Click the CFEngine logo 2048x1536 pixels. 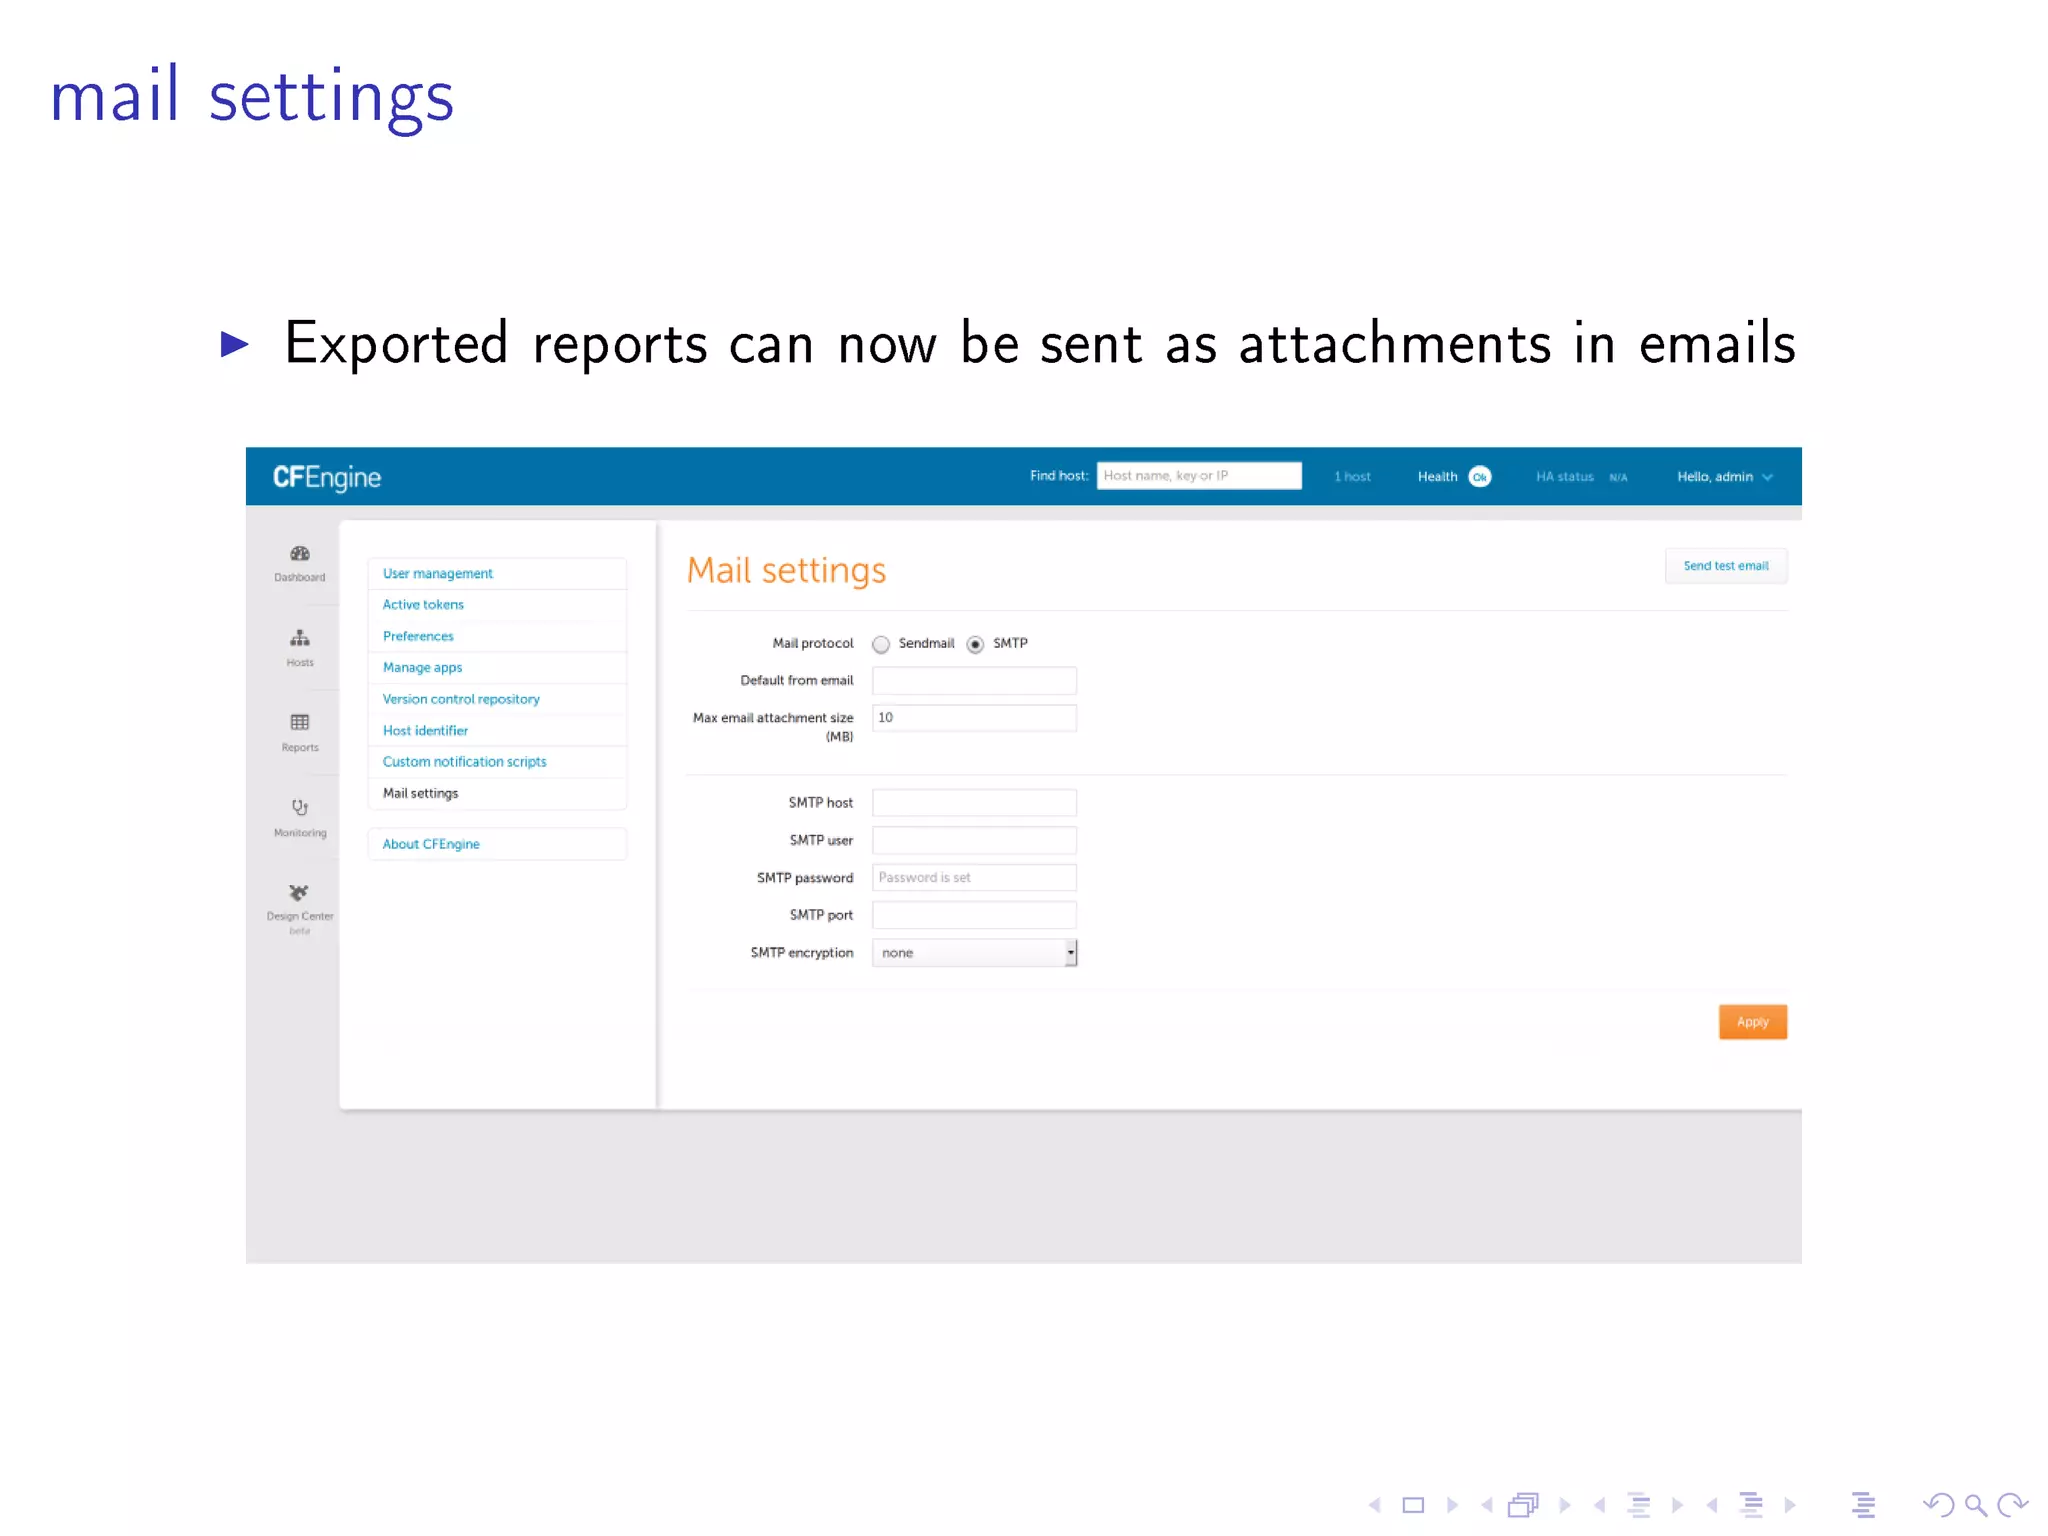tap(327, 477)
